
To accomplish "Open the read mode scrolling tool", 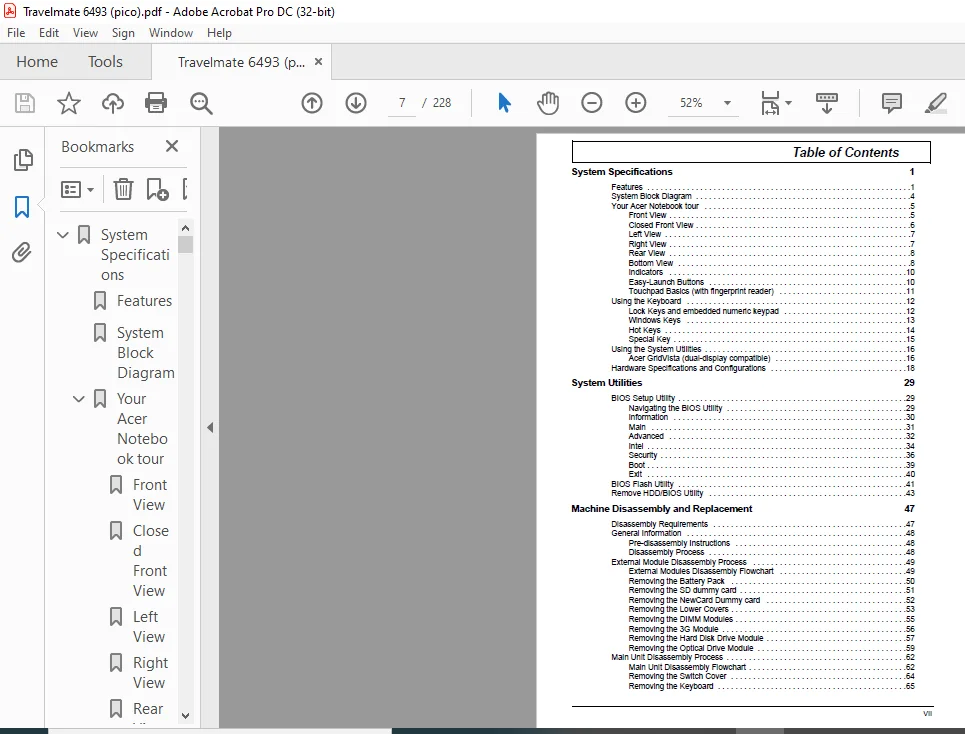I will (827, 103).
